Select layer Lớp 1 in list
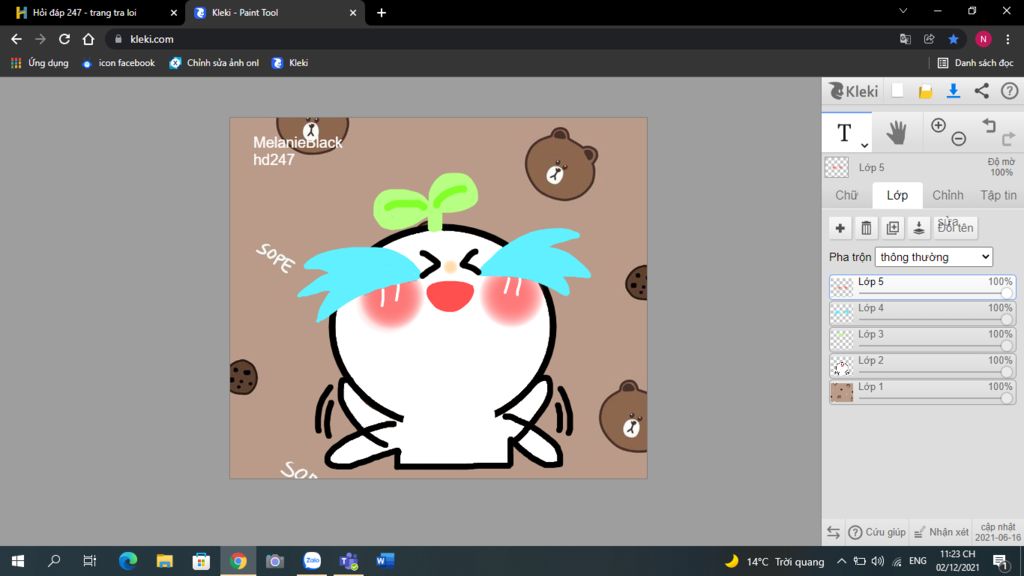 point(922,392)
